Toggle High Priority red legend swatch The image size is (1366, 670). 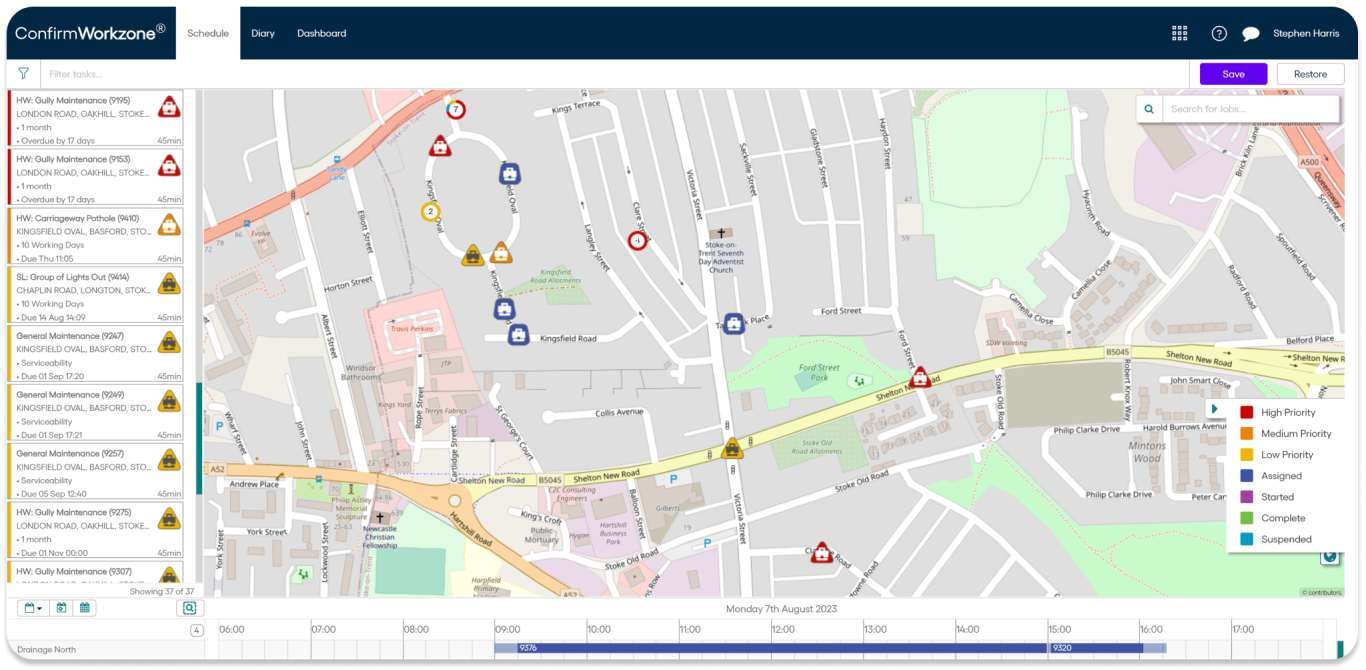pyautogui.click(x=1247, y=412)
